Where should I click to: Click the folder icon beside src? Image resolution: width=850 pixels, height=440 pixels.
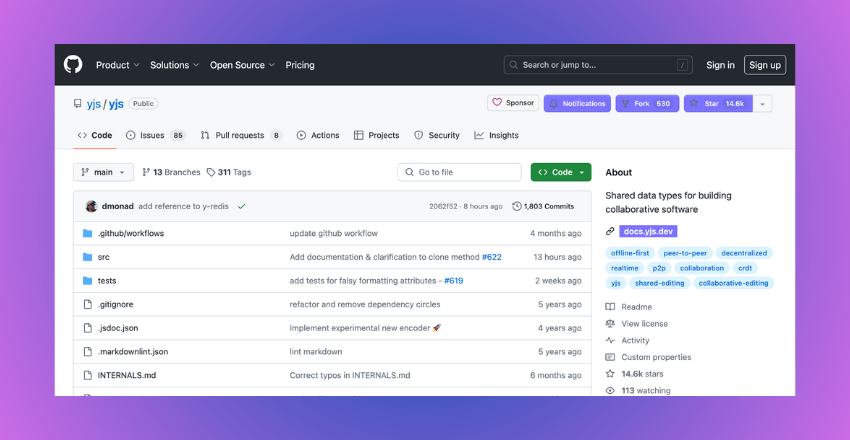click(87, 257)
